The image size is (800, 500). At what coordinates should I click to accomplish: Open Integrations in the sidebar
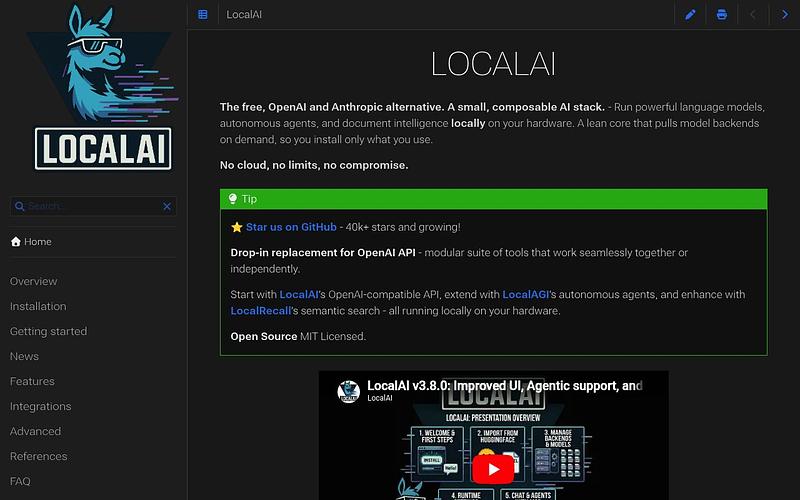click(x=40, y=407)
